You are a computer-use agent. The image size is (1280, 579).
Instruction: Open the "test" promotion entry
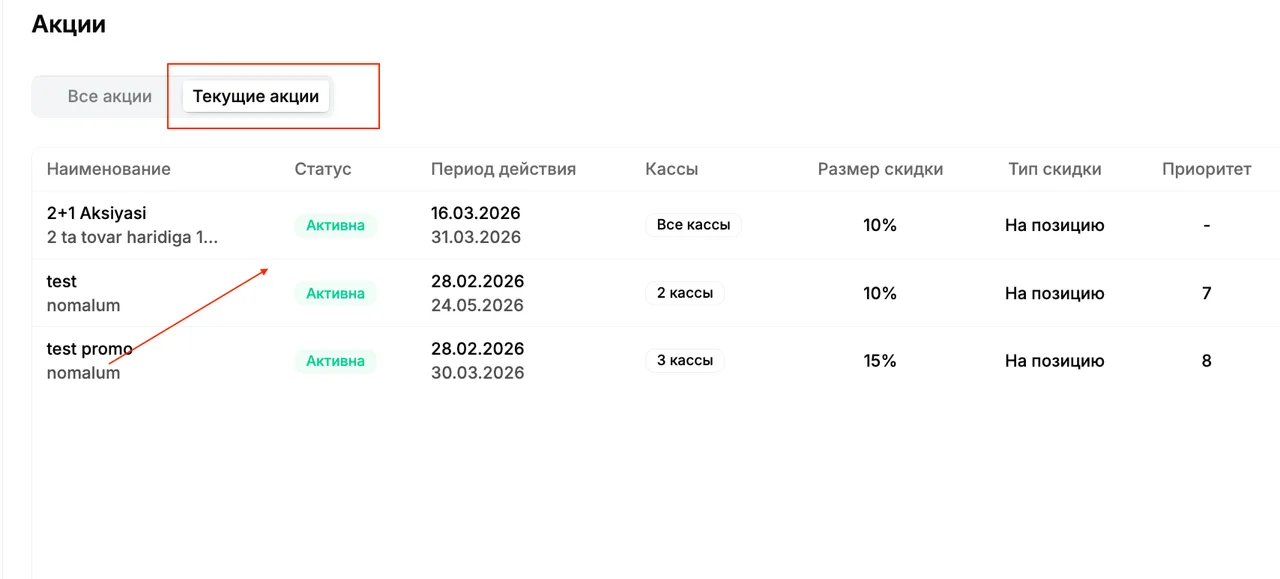[655, 293]
